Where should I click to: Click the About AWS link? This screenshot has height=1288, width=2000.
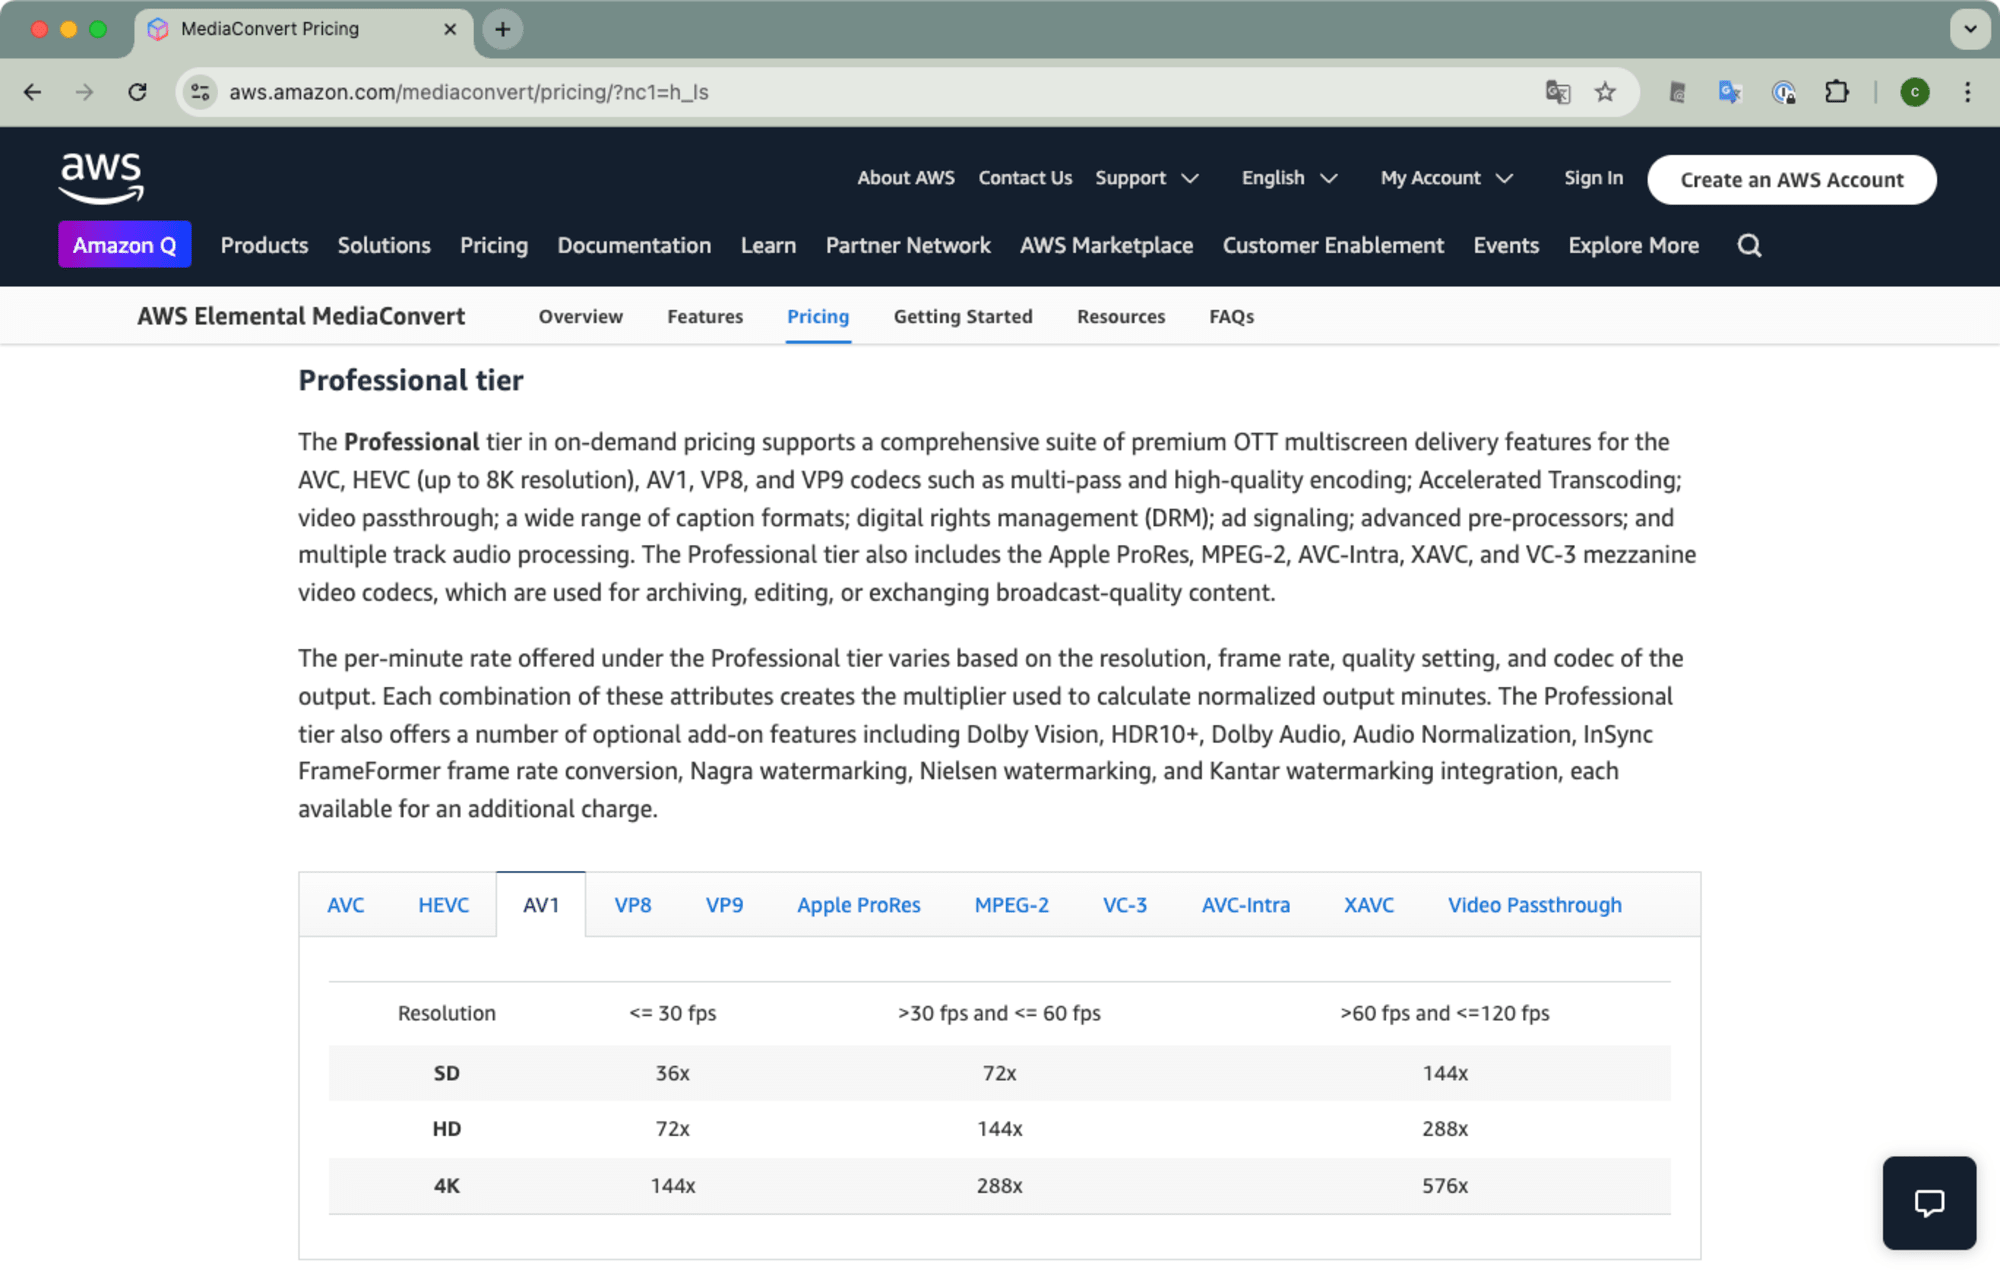(x=906, y=178)
